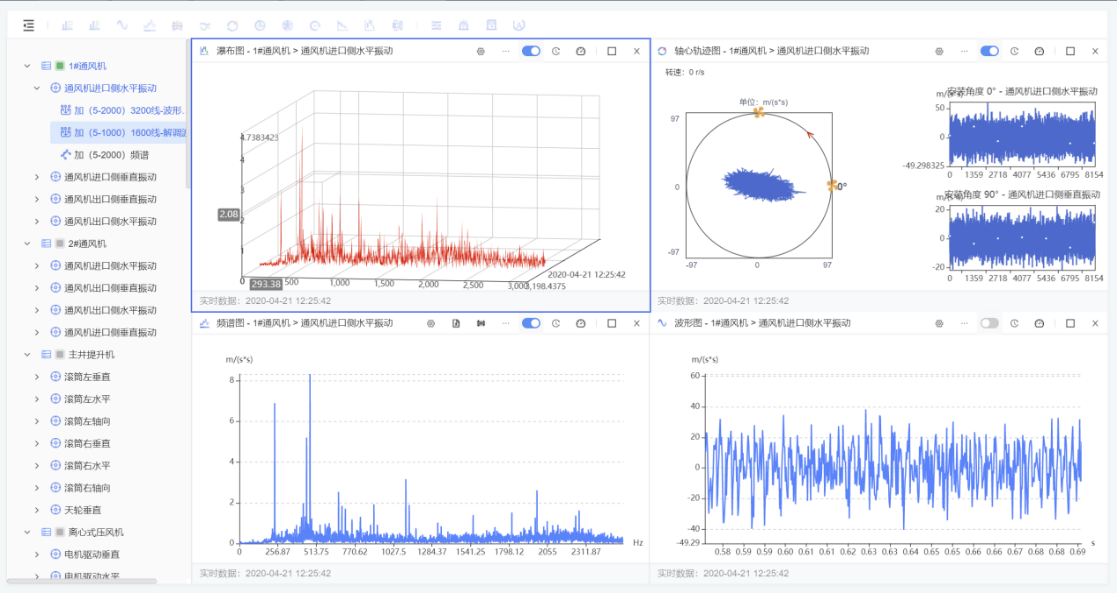
Task: Maximize the 波形图 panel
Action: click(1069, 323)
